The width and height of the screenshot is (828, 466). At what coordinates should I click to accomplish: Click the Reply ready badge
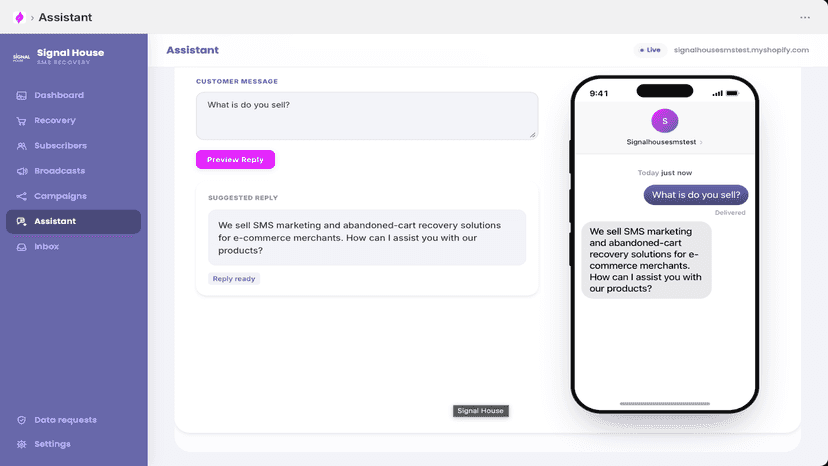coord(234,279)
